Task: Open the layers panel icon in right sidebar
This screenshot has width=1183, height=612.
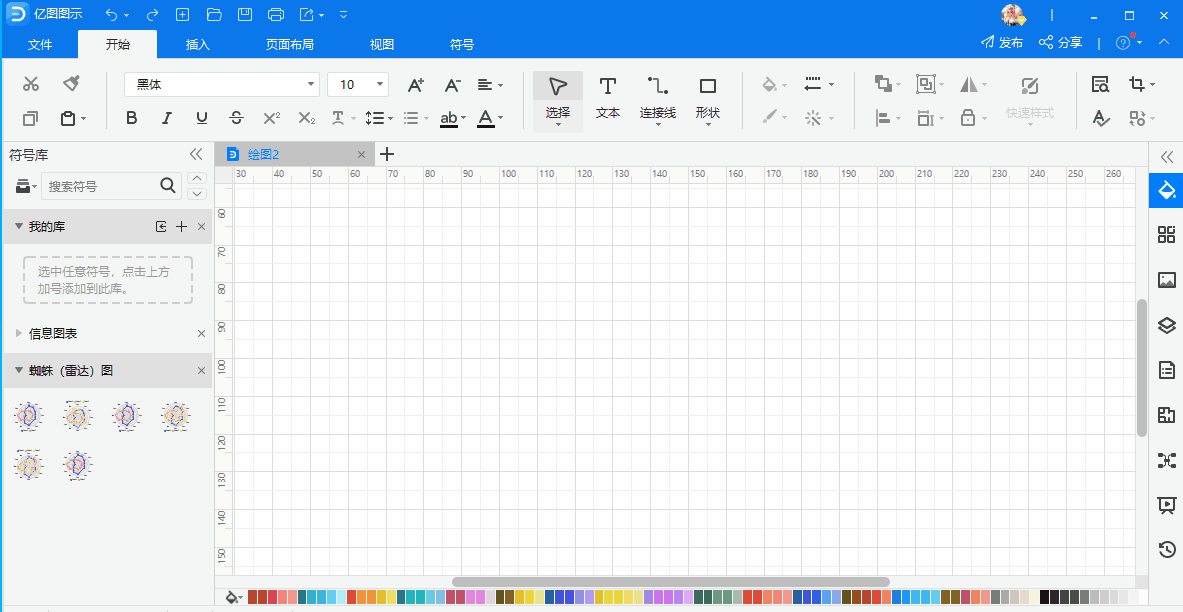Action: (1166, 325)
